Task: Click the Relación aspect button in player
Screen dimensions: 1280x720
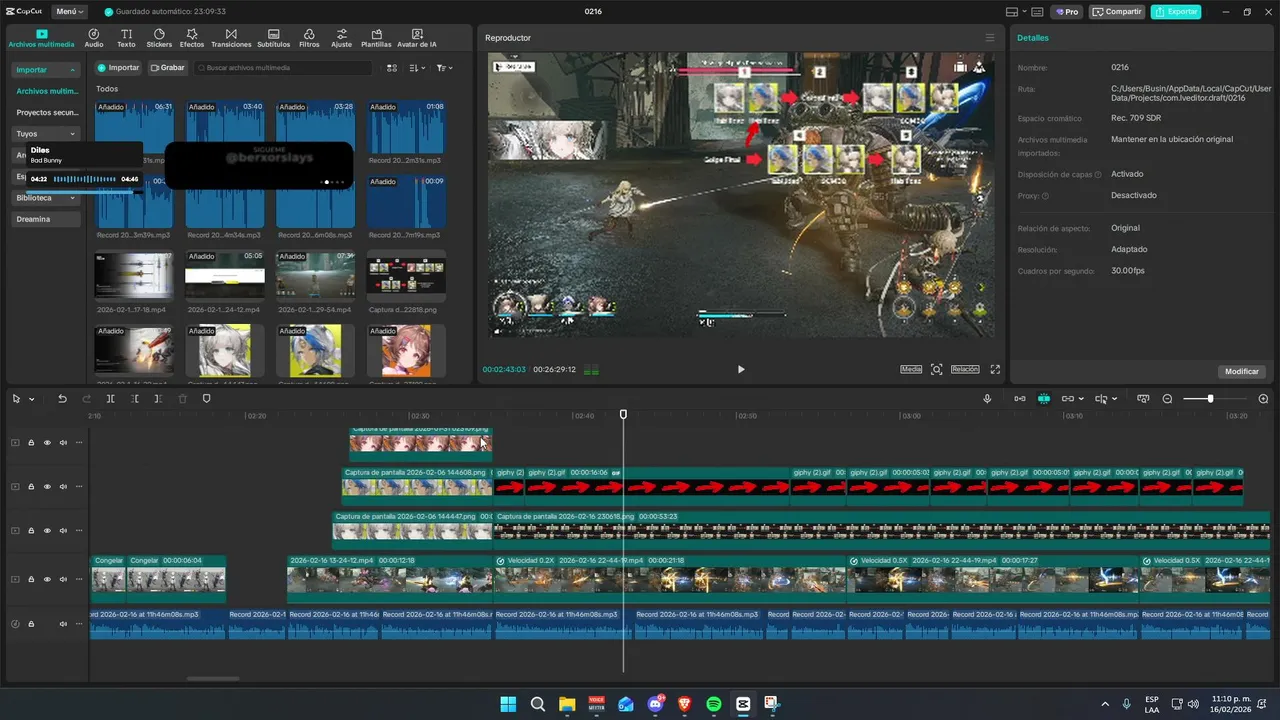Action: tap(965, 369)
